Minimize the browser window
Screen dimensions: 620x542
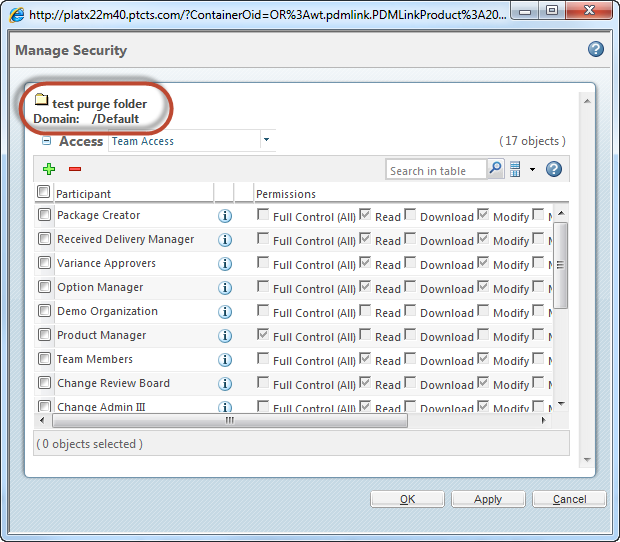tap(525, 11)
